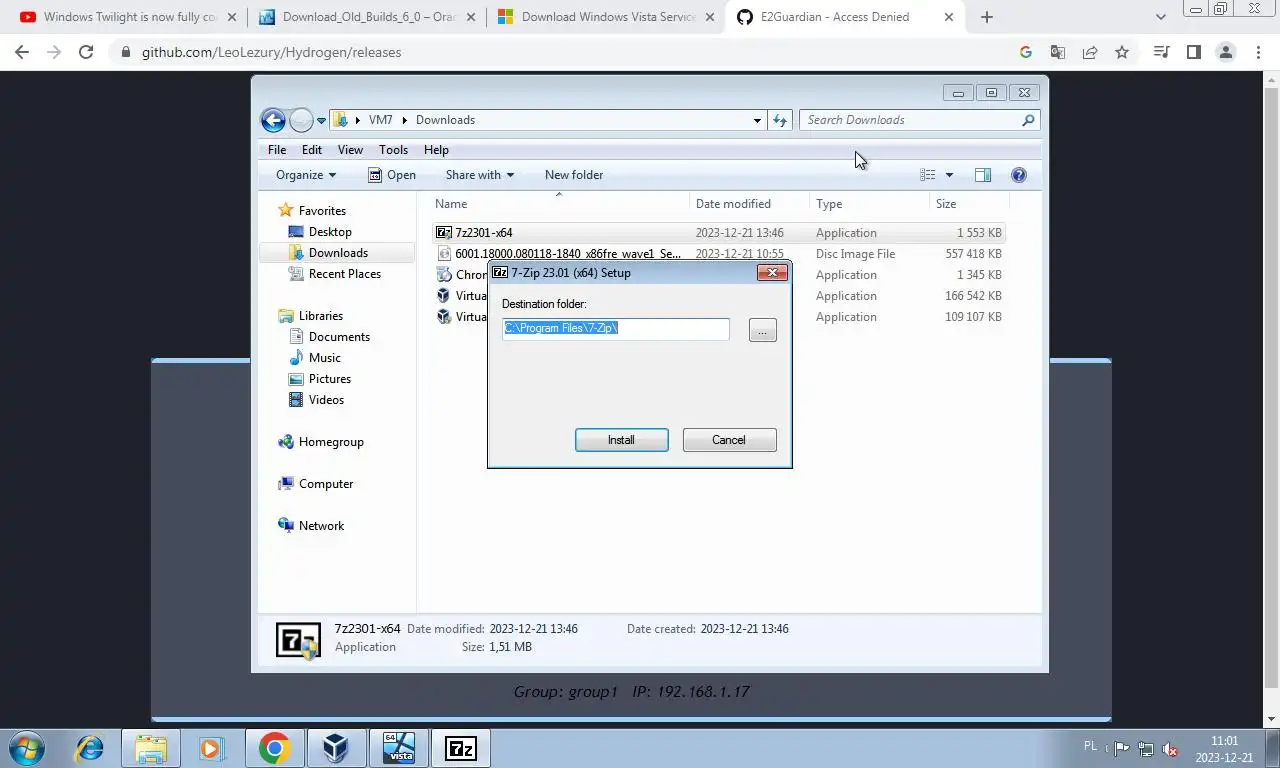The width and height of the screenshot is (1280, 768).
Task: Expand the address bar history dropdown
Action: 757,120
